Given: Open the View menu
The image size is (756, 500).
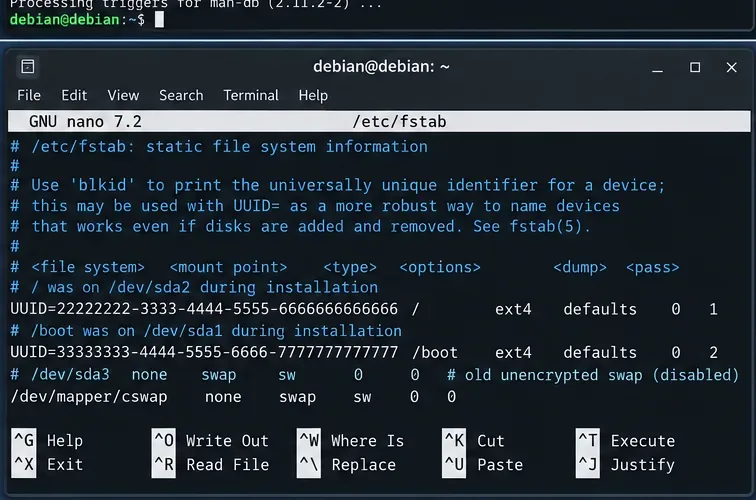Looking at the screenshot, I should (x=123, y=95).
